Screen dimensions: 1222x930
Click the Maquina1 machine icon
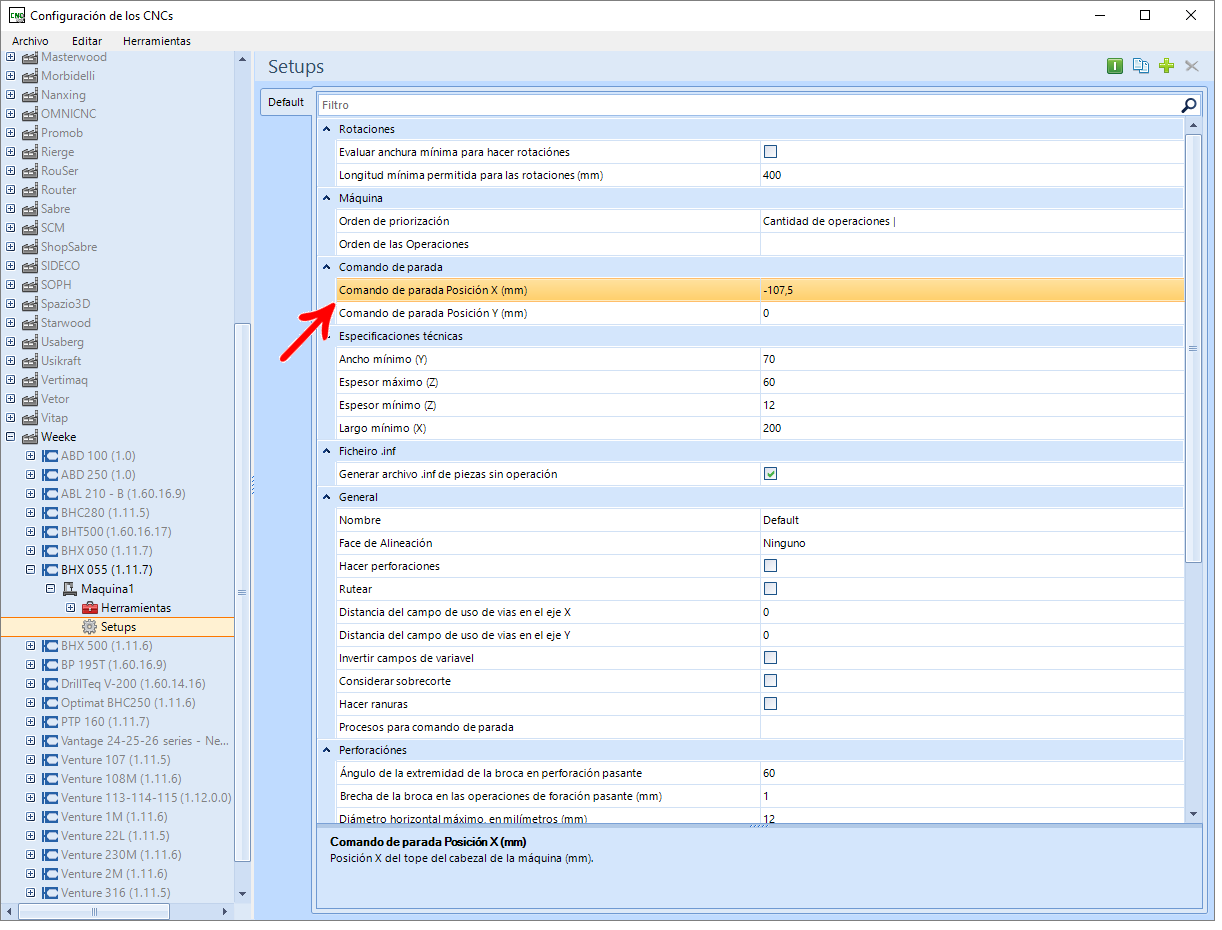pos(70,589)
